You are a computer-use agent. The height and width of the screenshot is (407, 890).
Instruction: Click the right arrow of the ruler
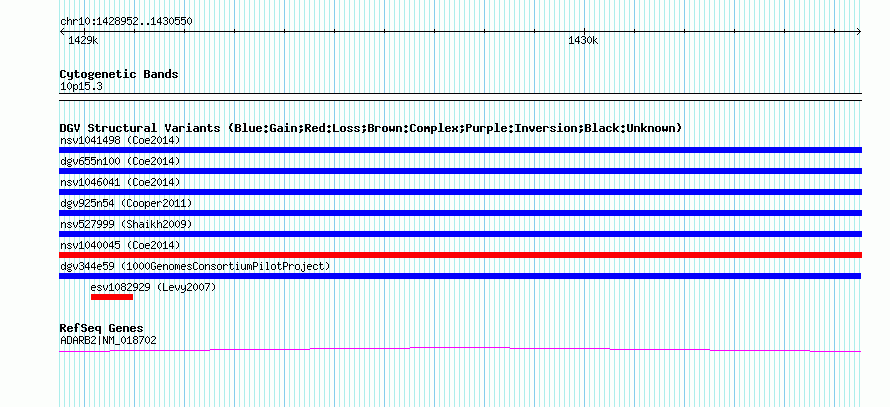click(858, 32)
